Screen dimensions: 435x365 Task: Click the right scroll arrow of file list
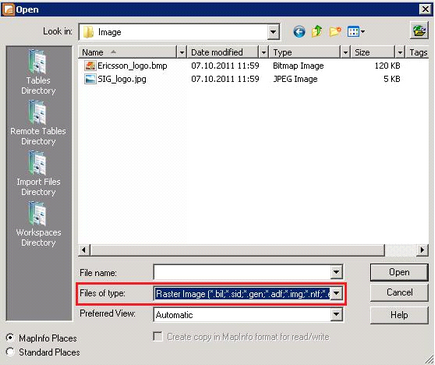point(423,250)
